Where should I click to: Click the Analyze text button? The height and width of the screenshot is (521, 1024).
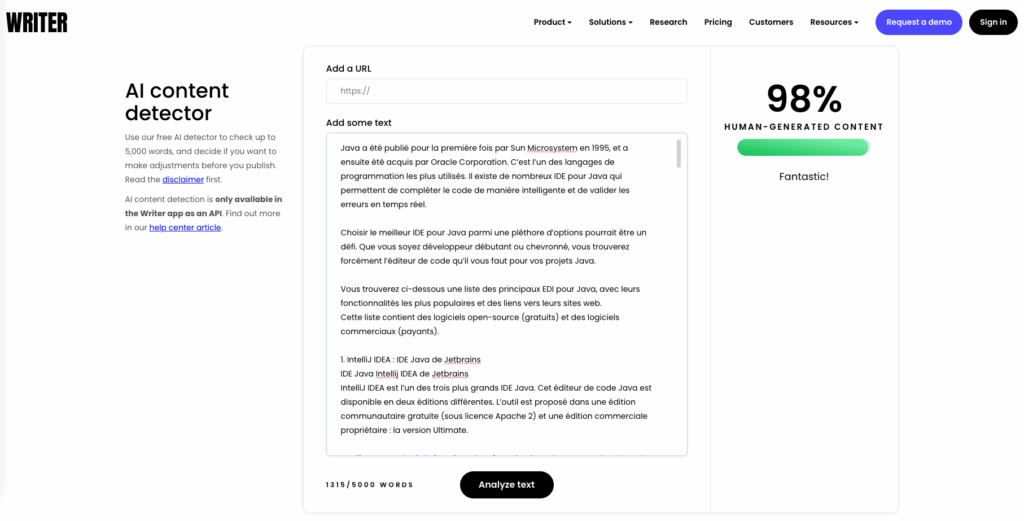506,485
